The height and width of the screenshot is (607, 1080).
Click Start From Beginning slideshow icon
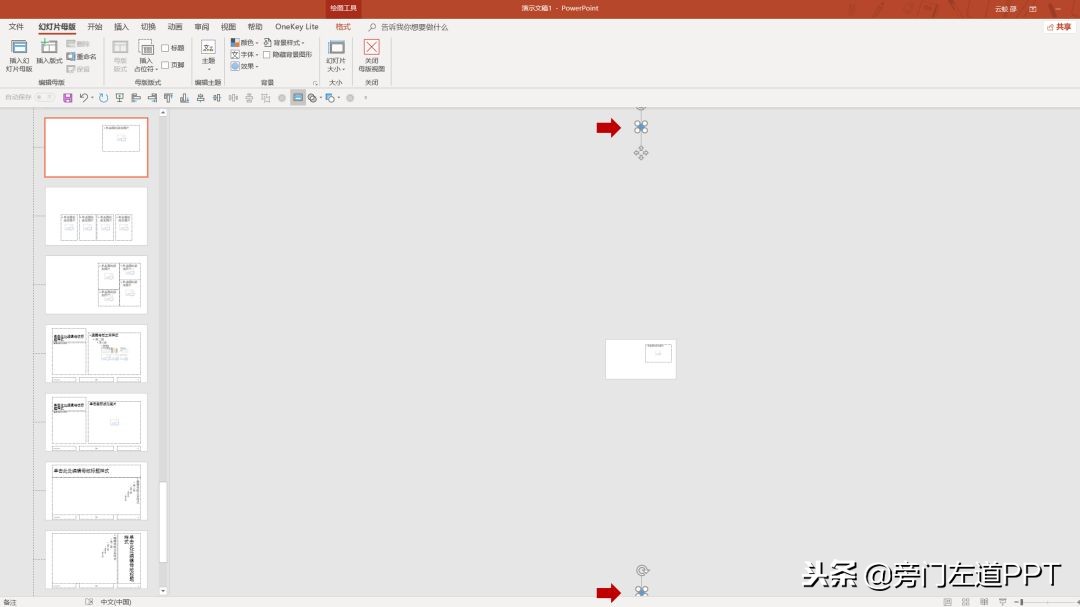coord(120,98)
